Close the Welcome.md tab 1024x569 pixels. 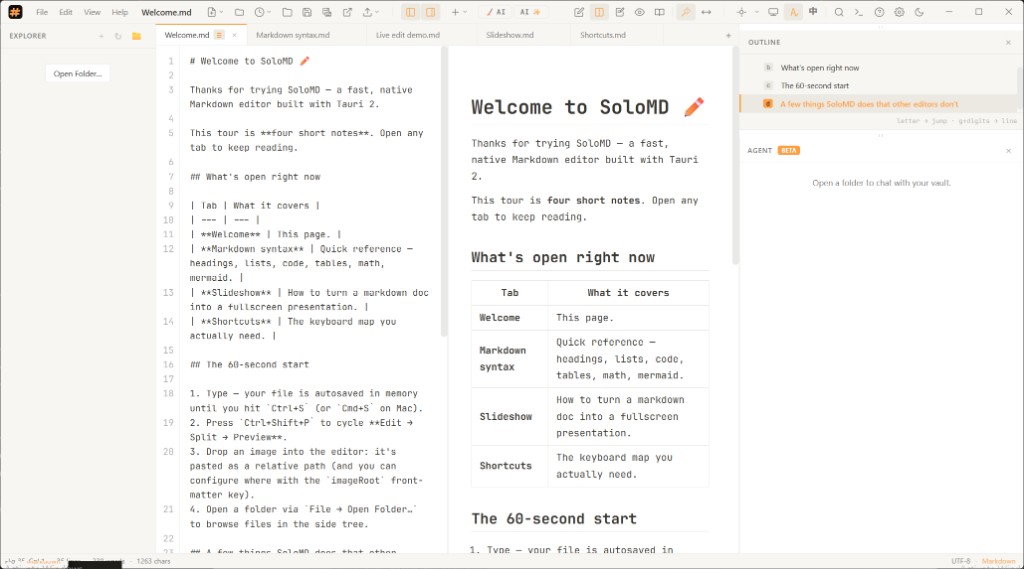pos(234,35)
